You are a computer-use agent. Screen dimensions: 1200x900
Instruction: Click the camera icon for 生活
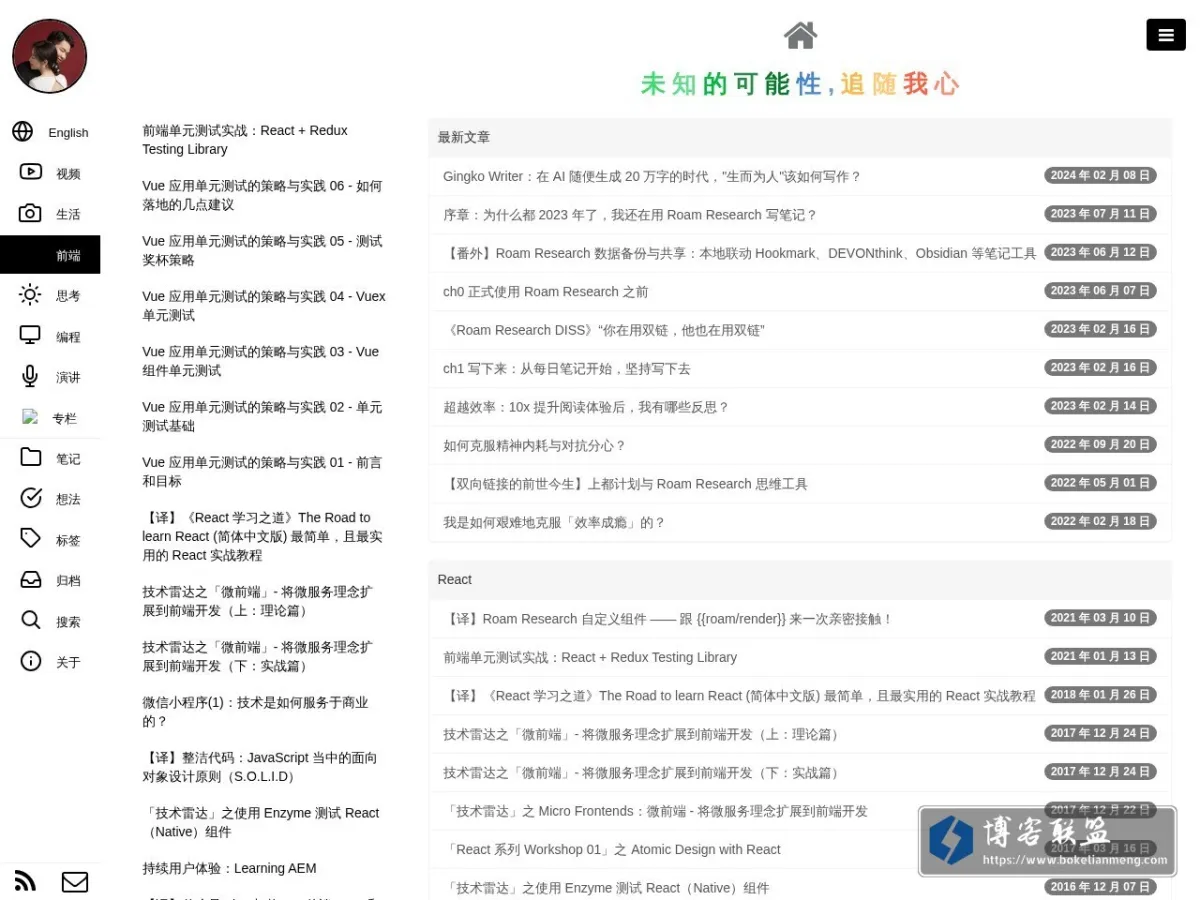coord(31,213)
